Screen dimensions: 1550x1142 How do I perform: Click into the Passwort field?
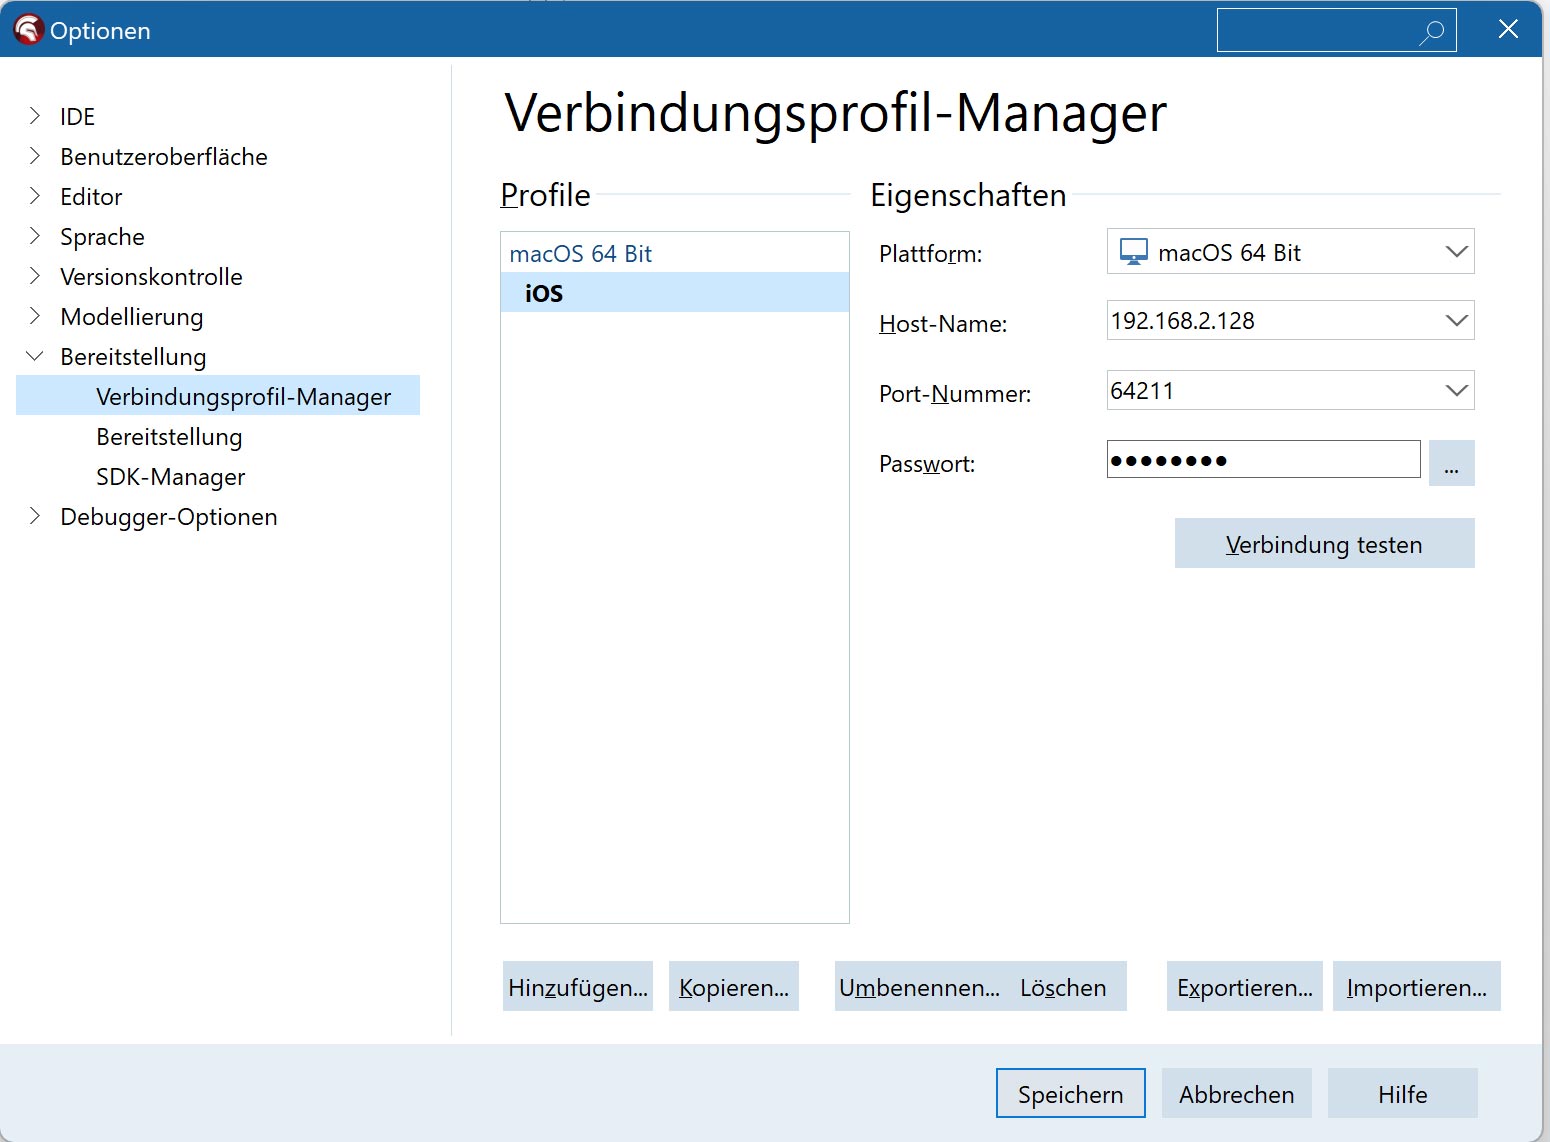[x=1262, y=460]
